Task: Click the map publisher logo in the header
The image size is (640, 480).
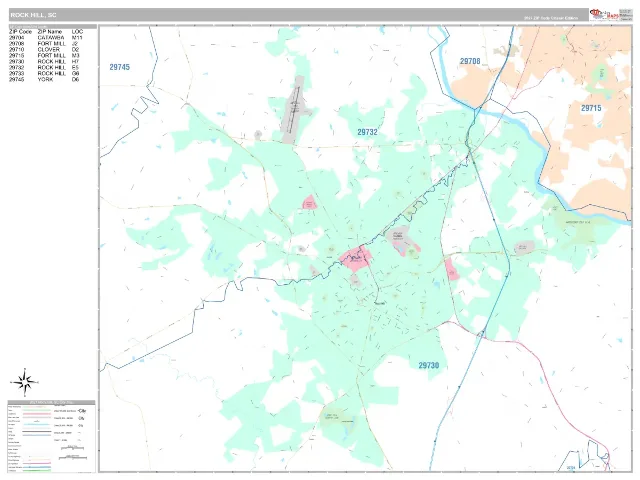Action: point(604,15)
